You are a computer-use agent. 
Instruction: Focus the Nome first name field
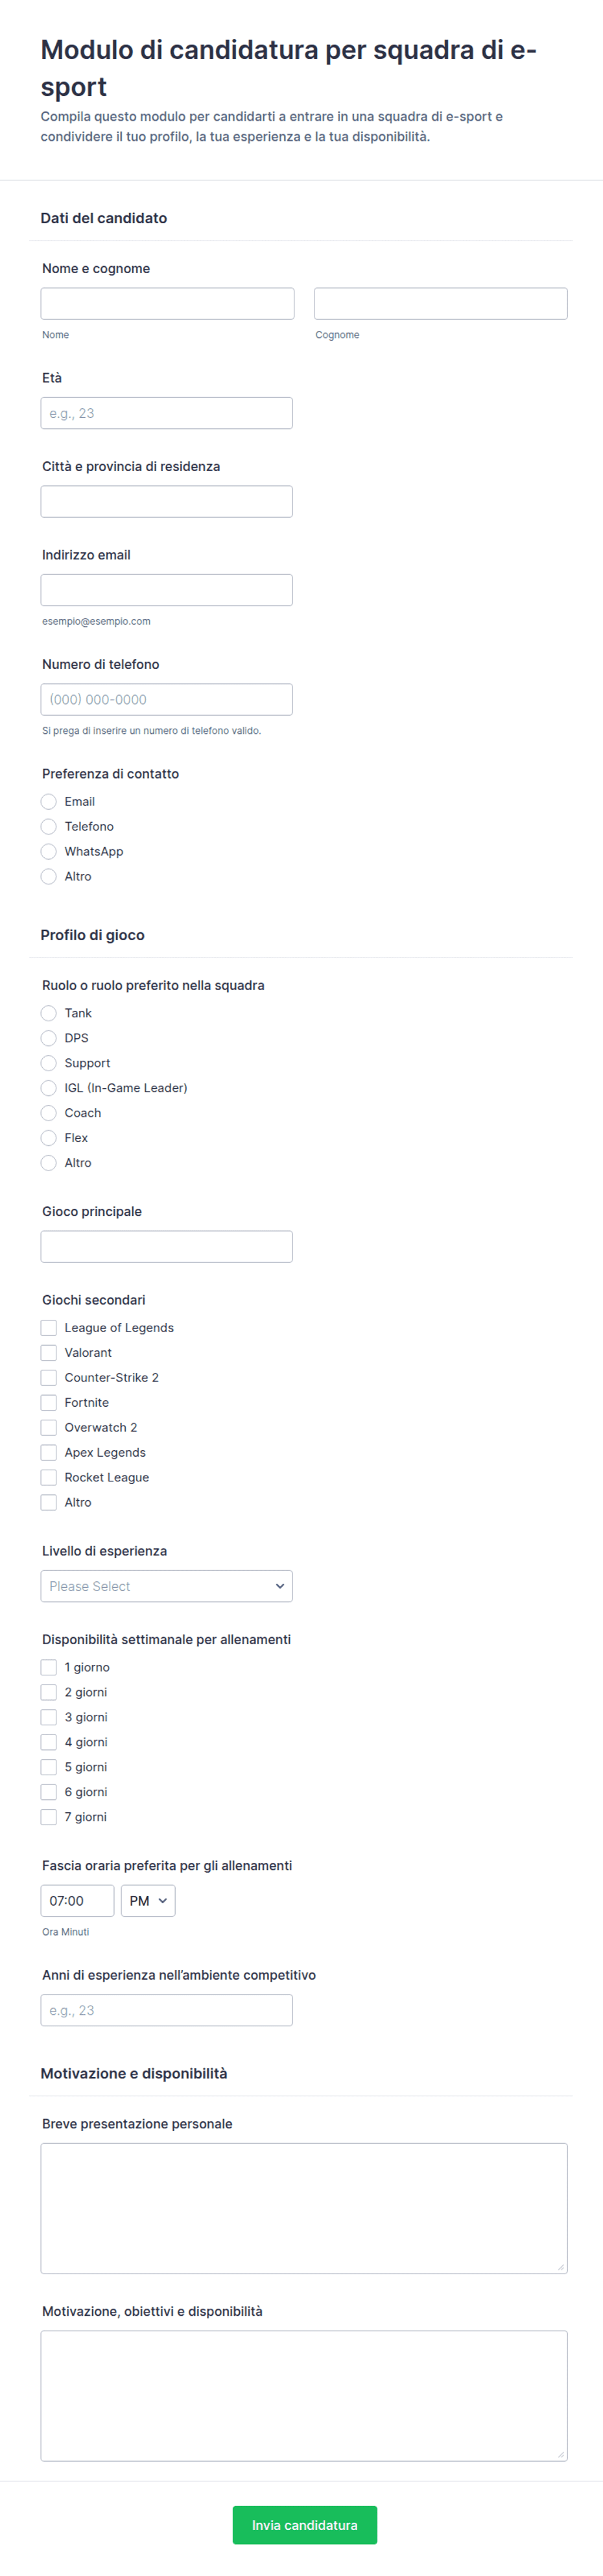point(168,304)
